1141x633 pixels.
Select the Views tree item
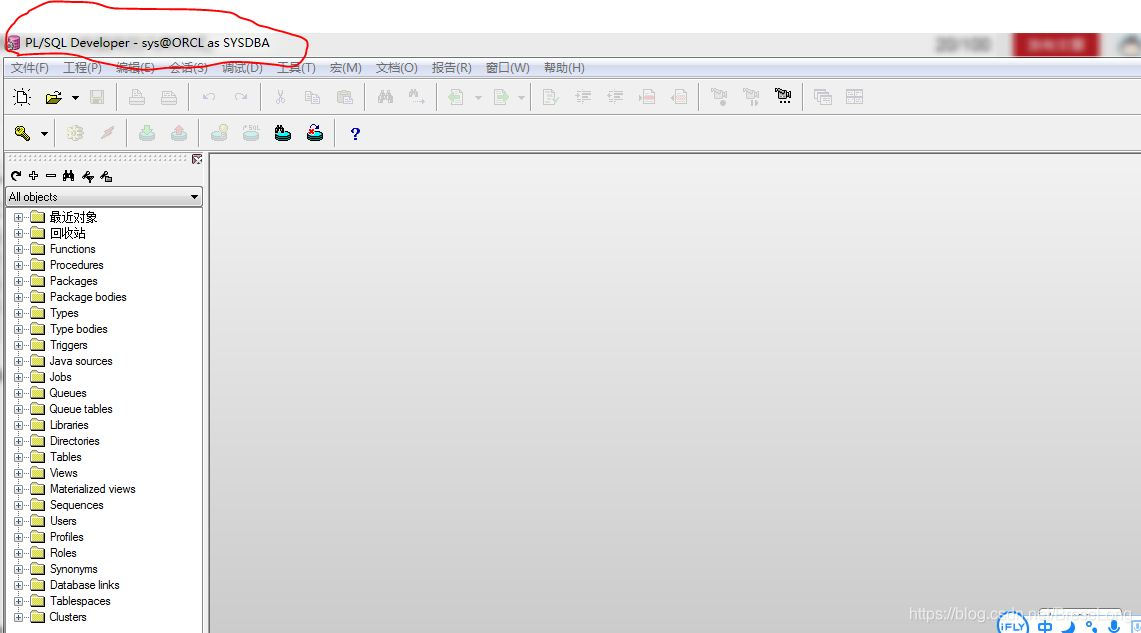click(63, 473)
